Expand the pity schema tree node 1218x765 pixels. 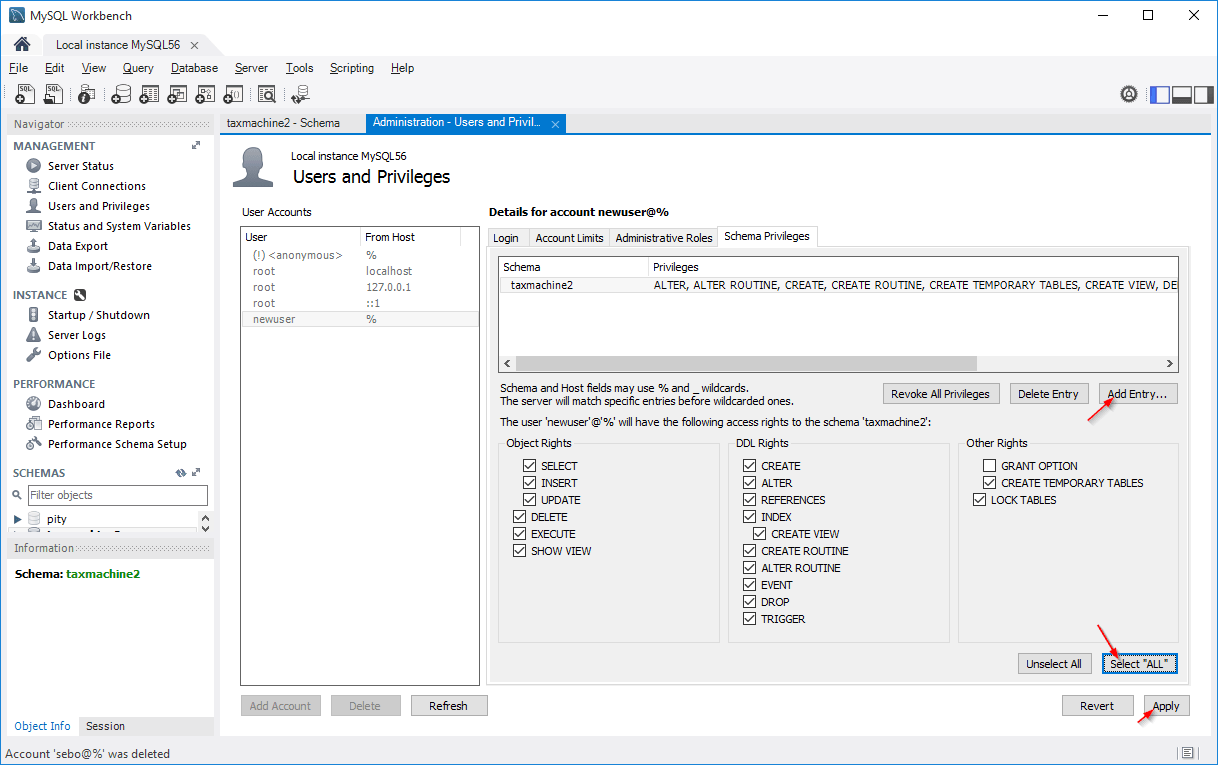click(18, 519)
